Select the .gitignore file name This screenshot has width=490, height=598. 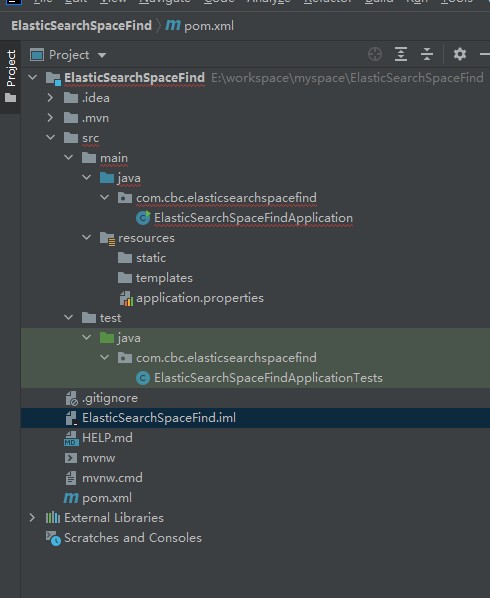click(110, 398)
